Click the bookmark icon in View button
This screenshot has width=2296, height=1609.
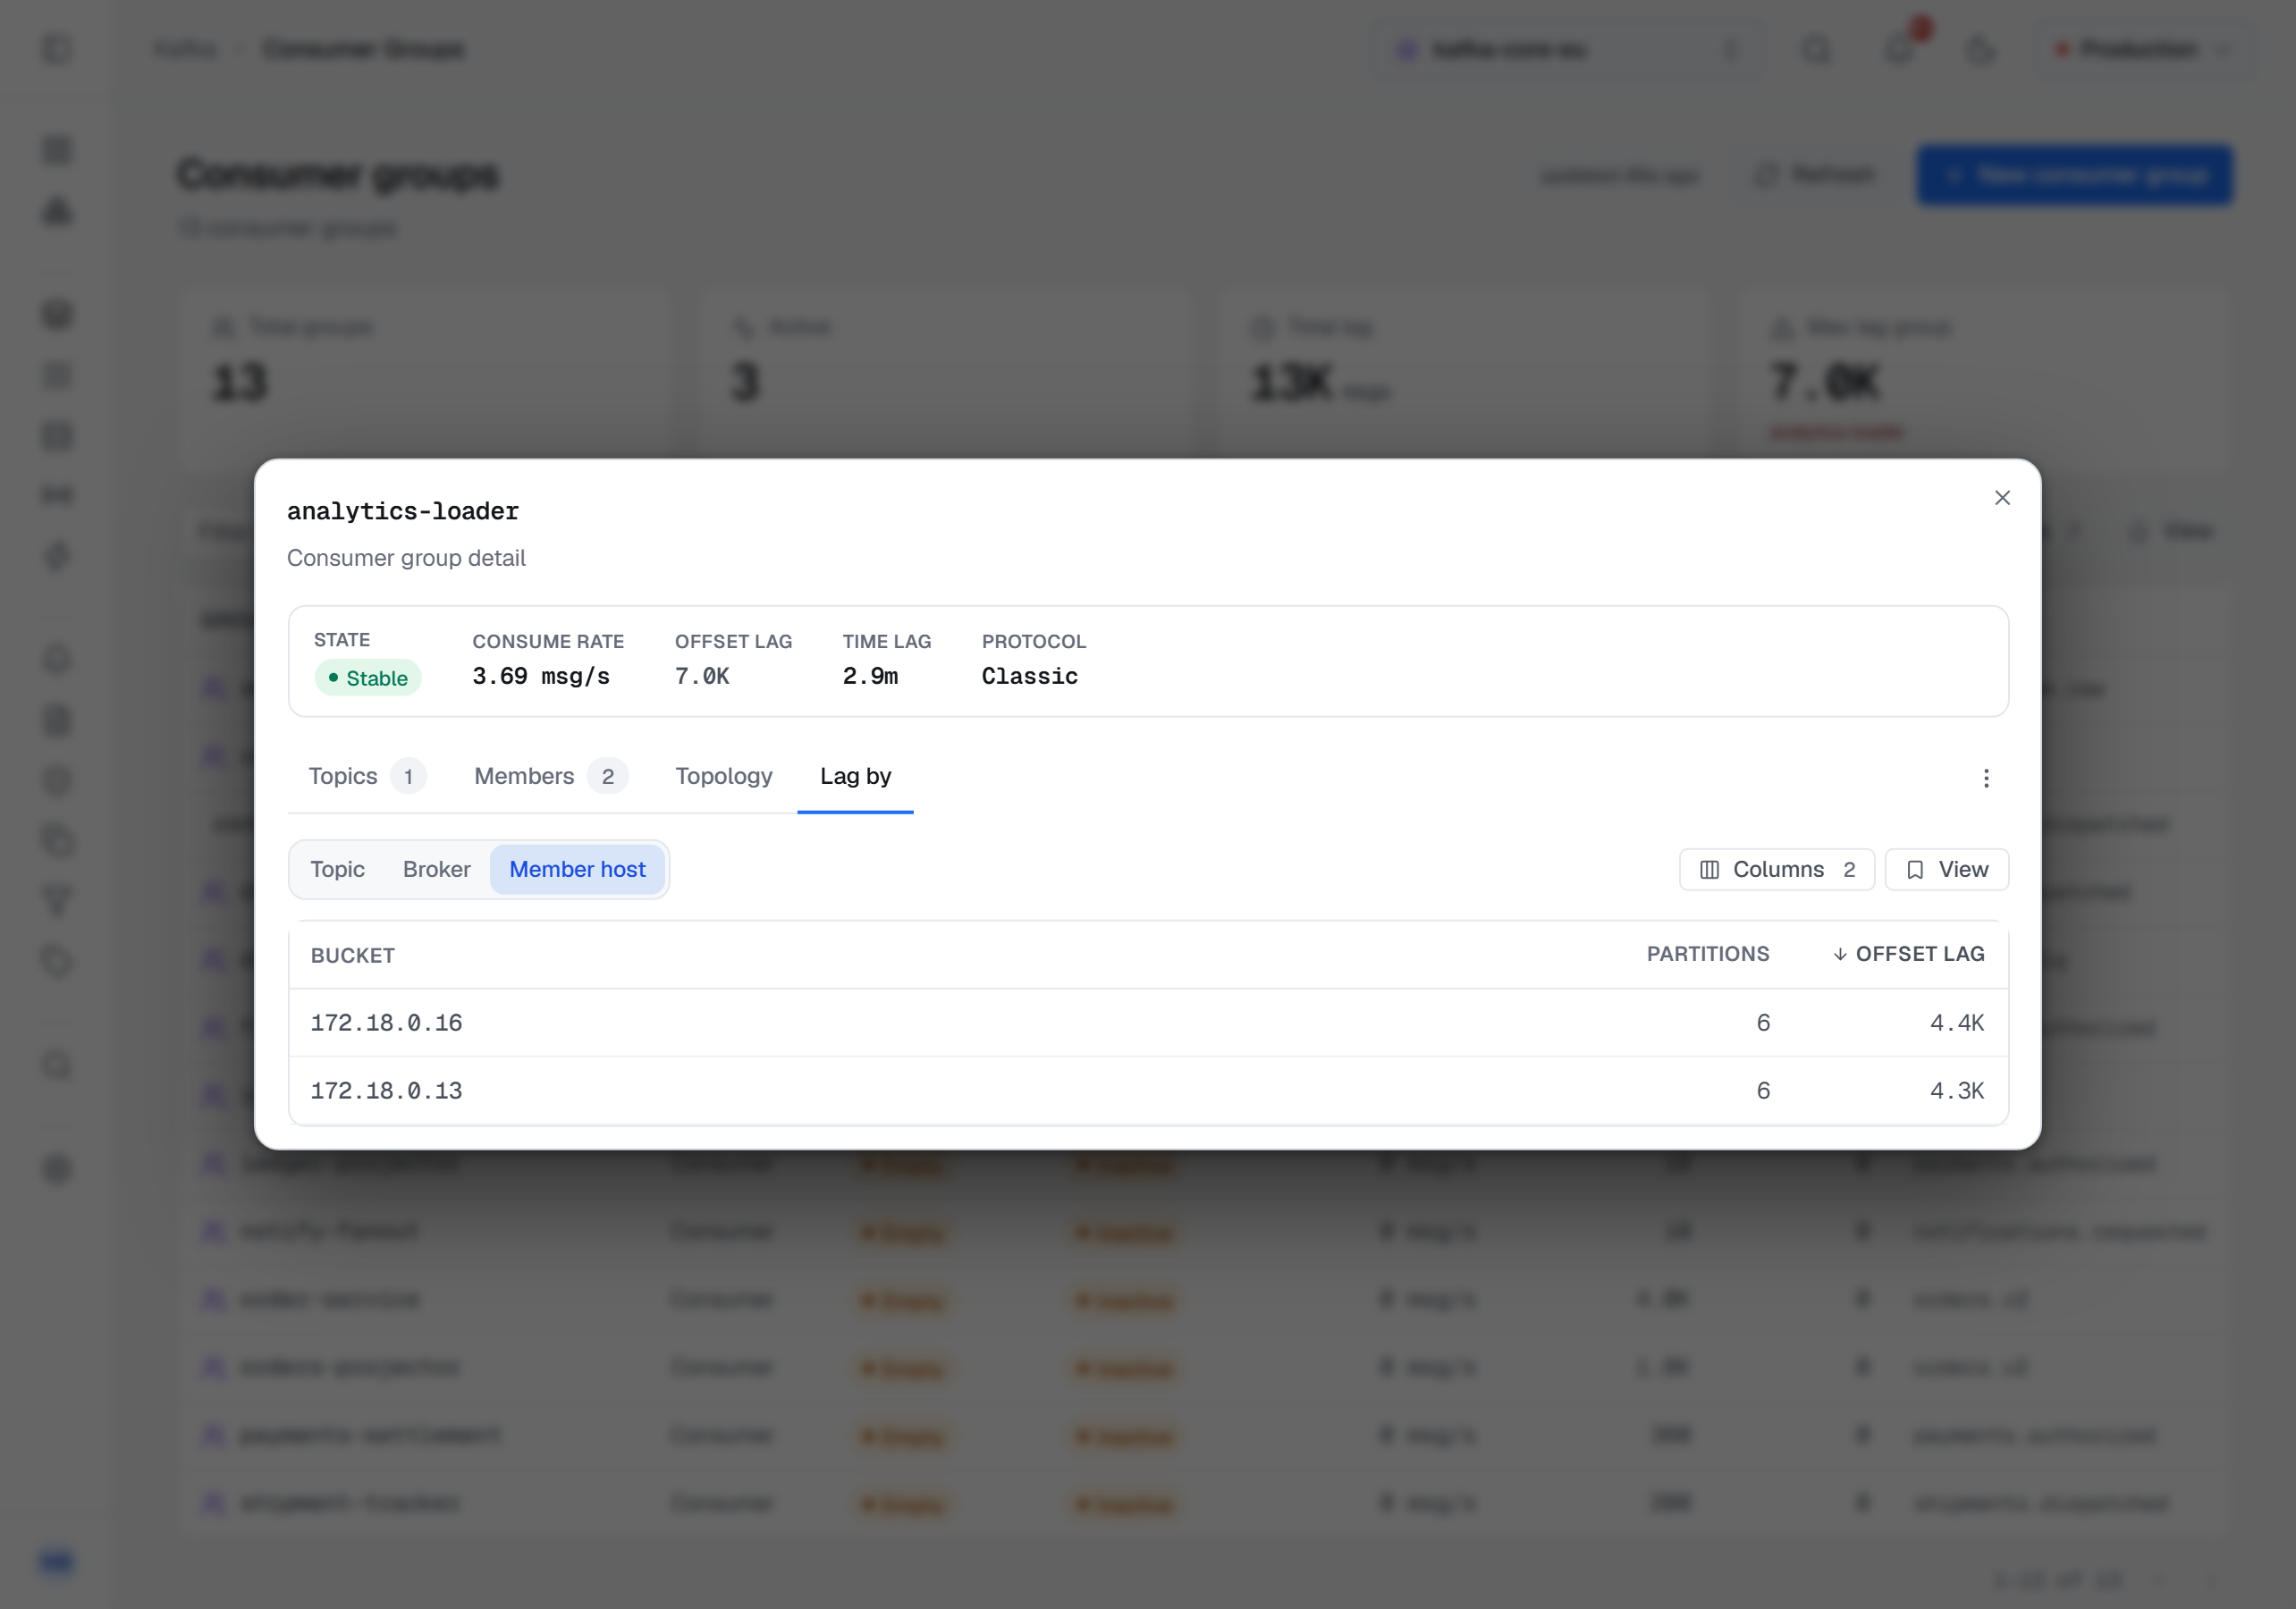tap(1915, 869)
